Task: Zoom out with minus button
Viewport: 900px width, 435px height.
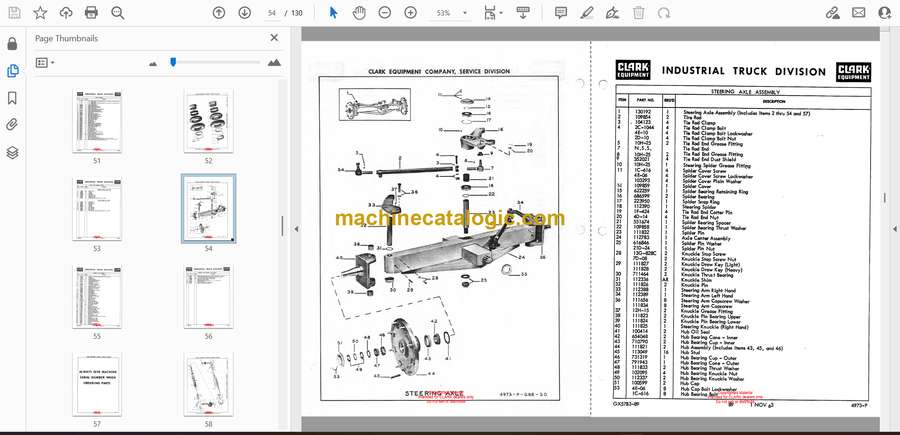Action: (385, 13)
